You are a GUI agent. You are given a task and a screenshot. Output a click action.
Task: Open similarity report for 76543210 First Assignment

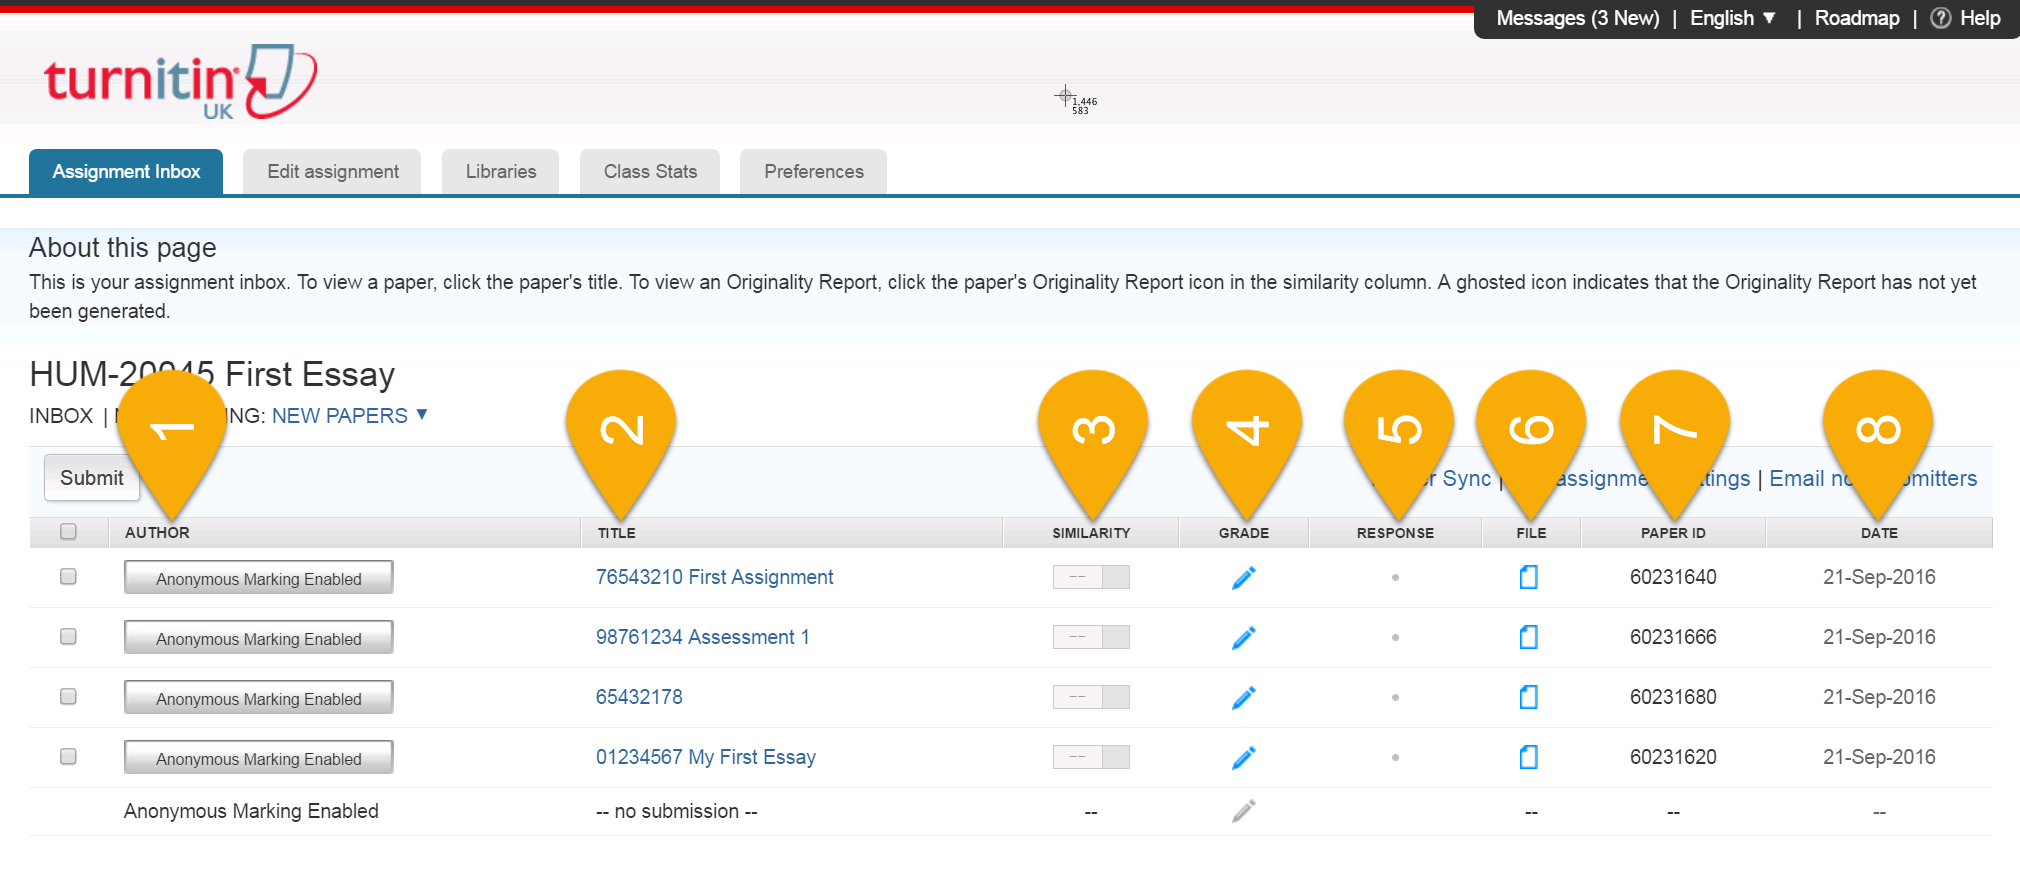coord(1091,577)
